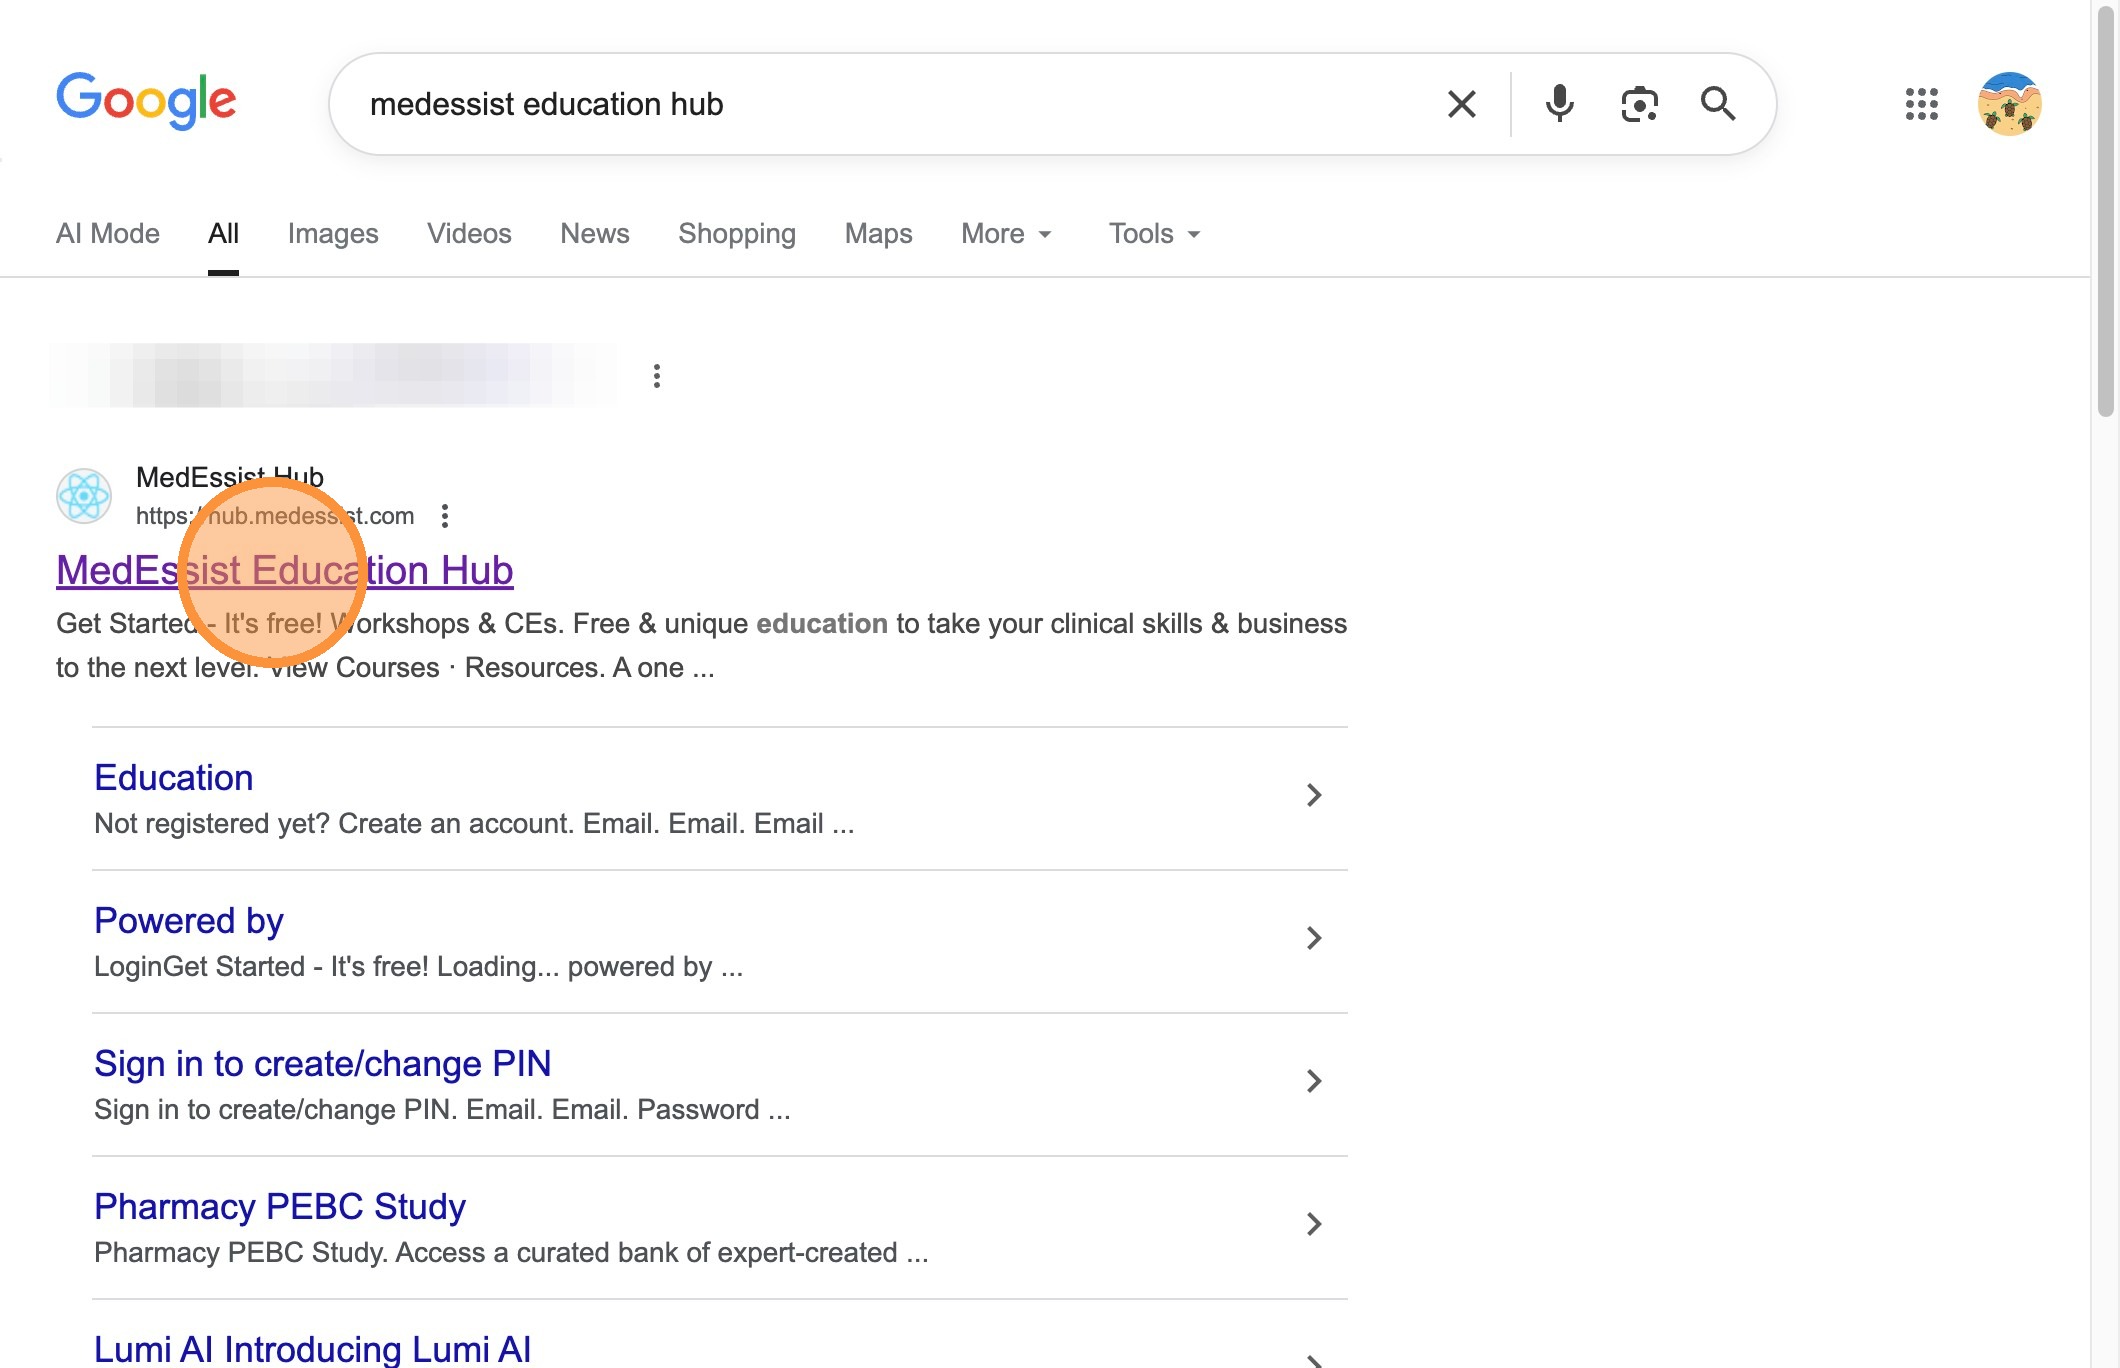Switch to the AI Mode tab
2120x1368 pixels.
click(x=108, y=234)
